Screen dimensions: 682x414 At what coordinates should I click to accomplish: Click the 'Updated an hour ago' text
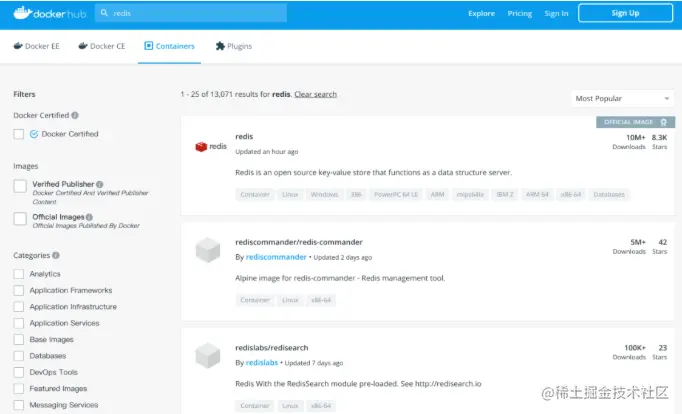tap(267, 152)
